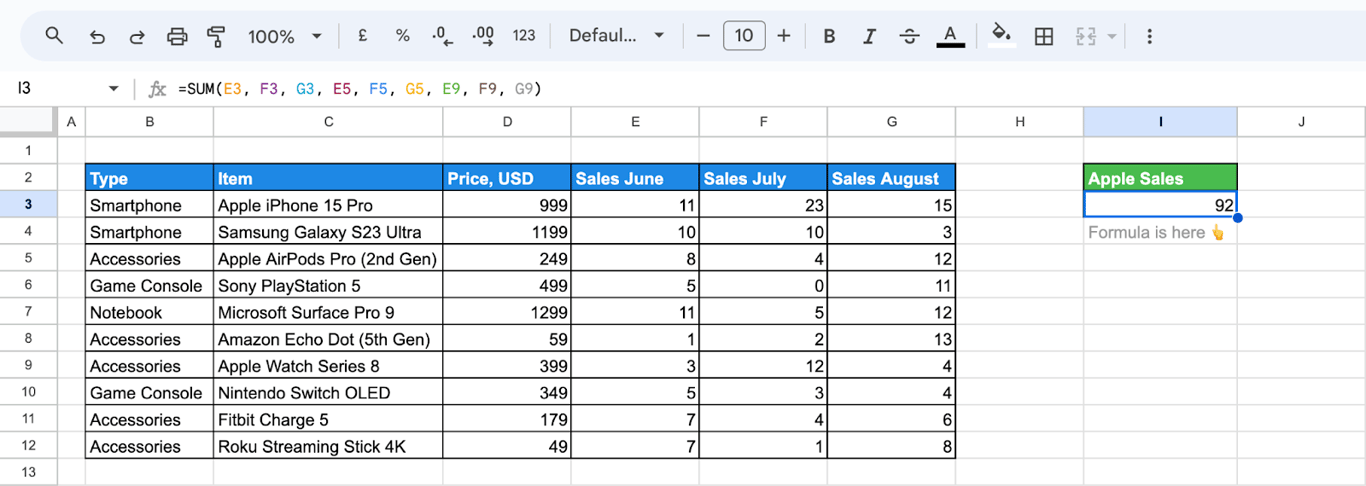Select the Apple Sales header cell

(1160, 178)
